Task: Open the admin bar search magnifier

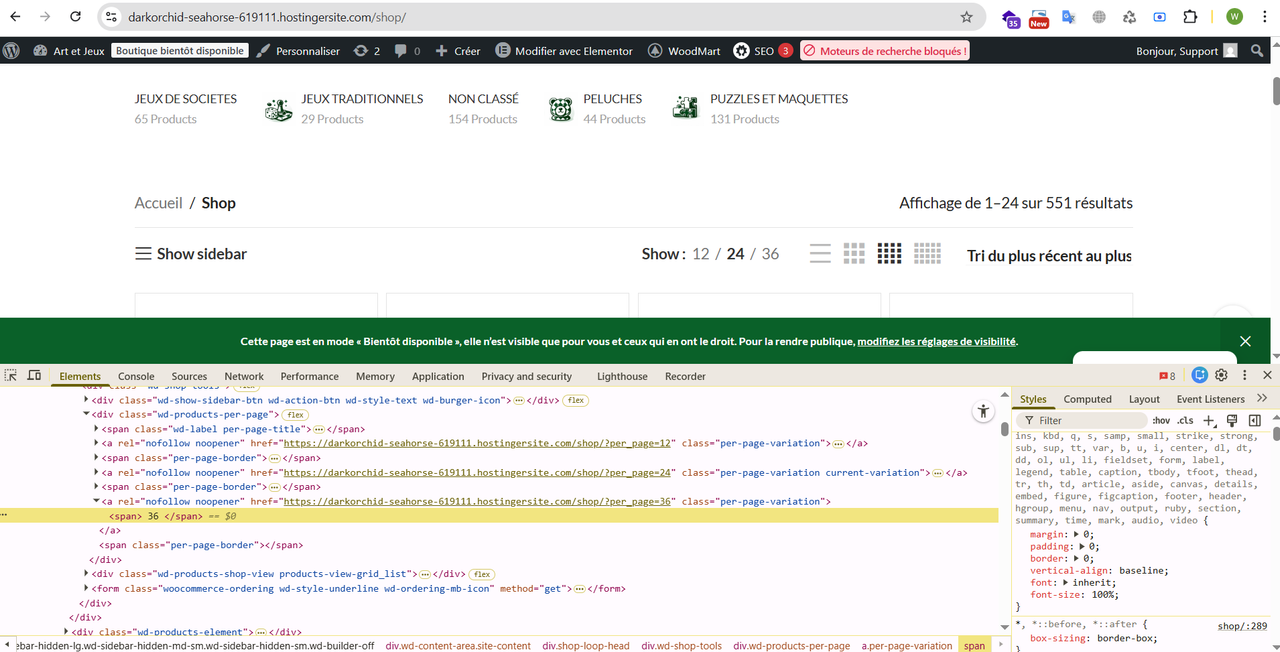Action: pyautogui.click(x=1257, y=51)
